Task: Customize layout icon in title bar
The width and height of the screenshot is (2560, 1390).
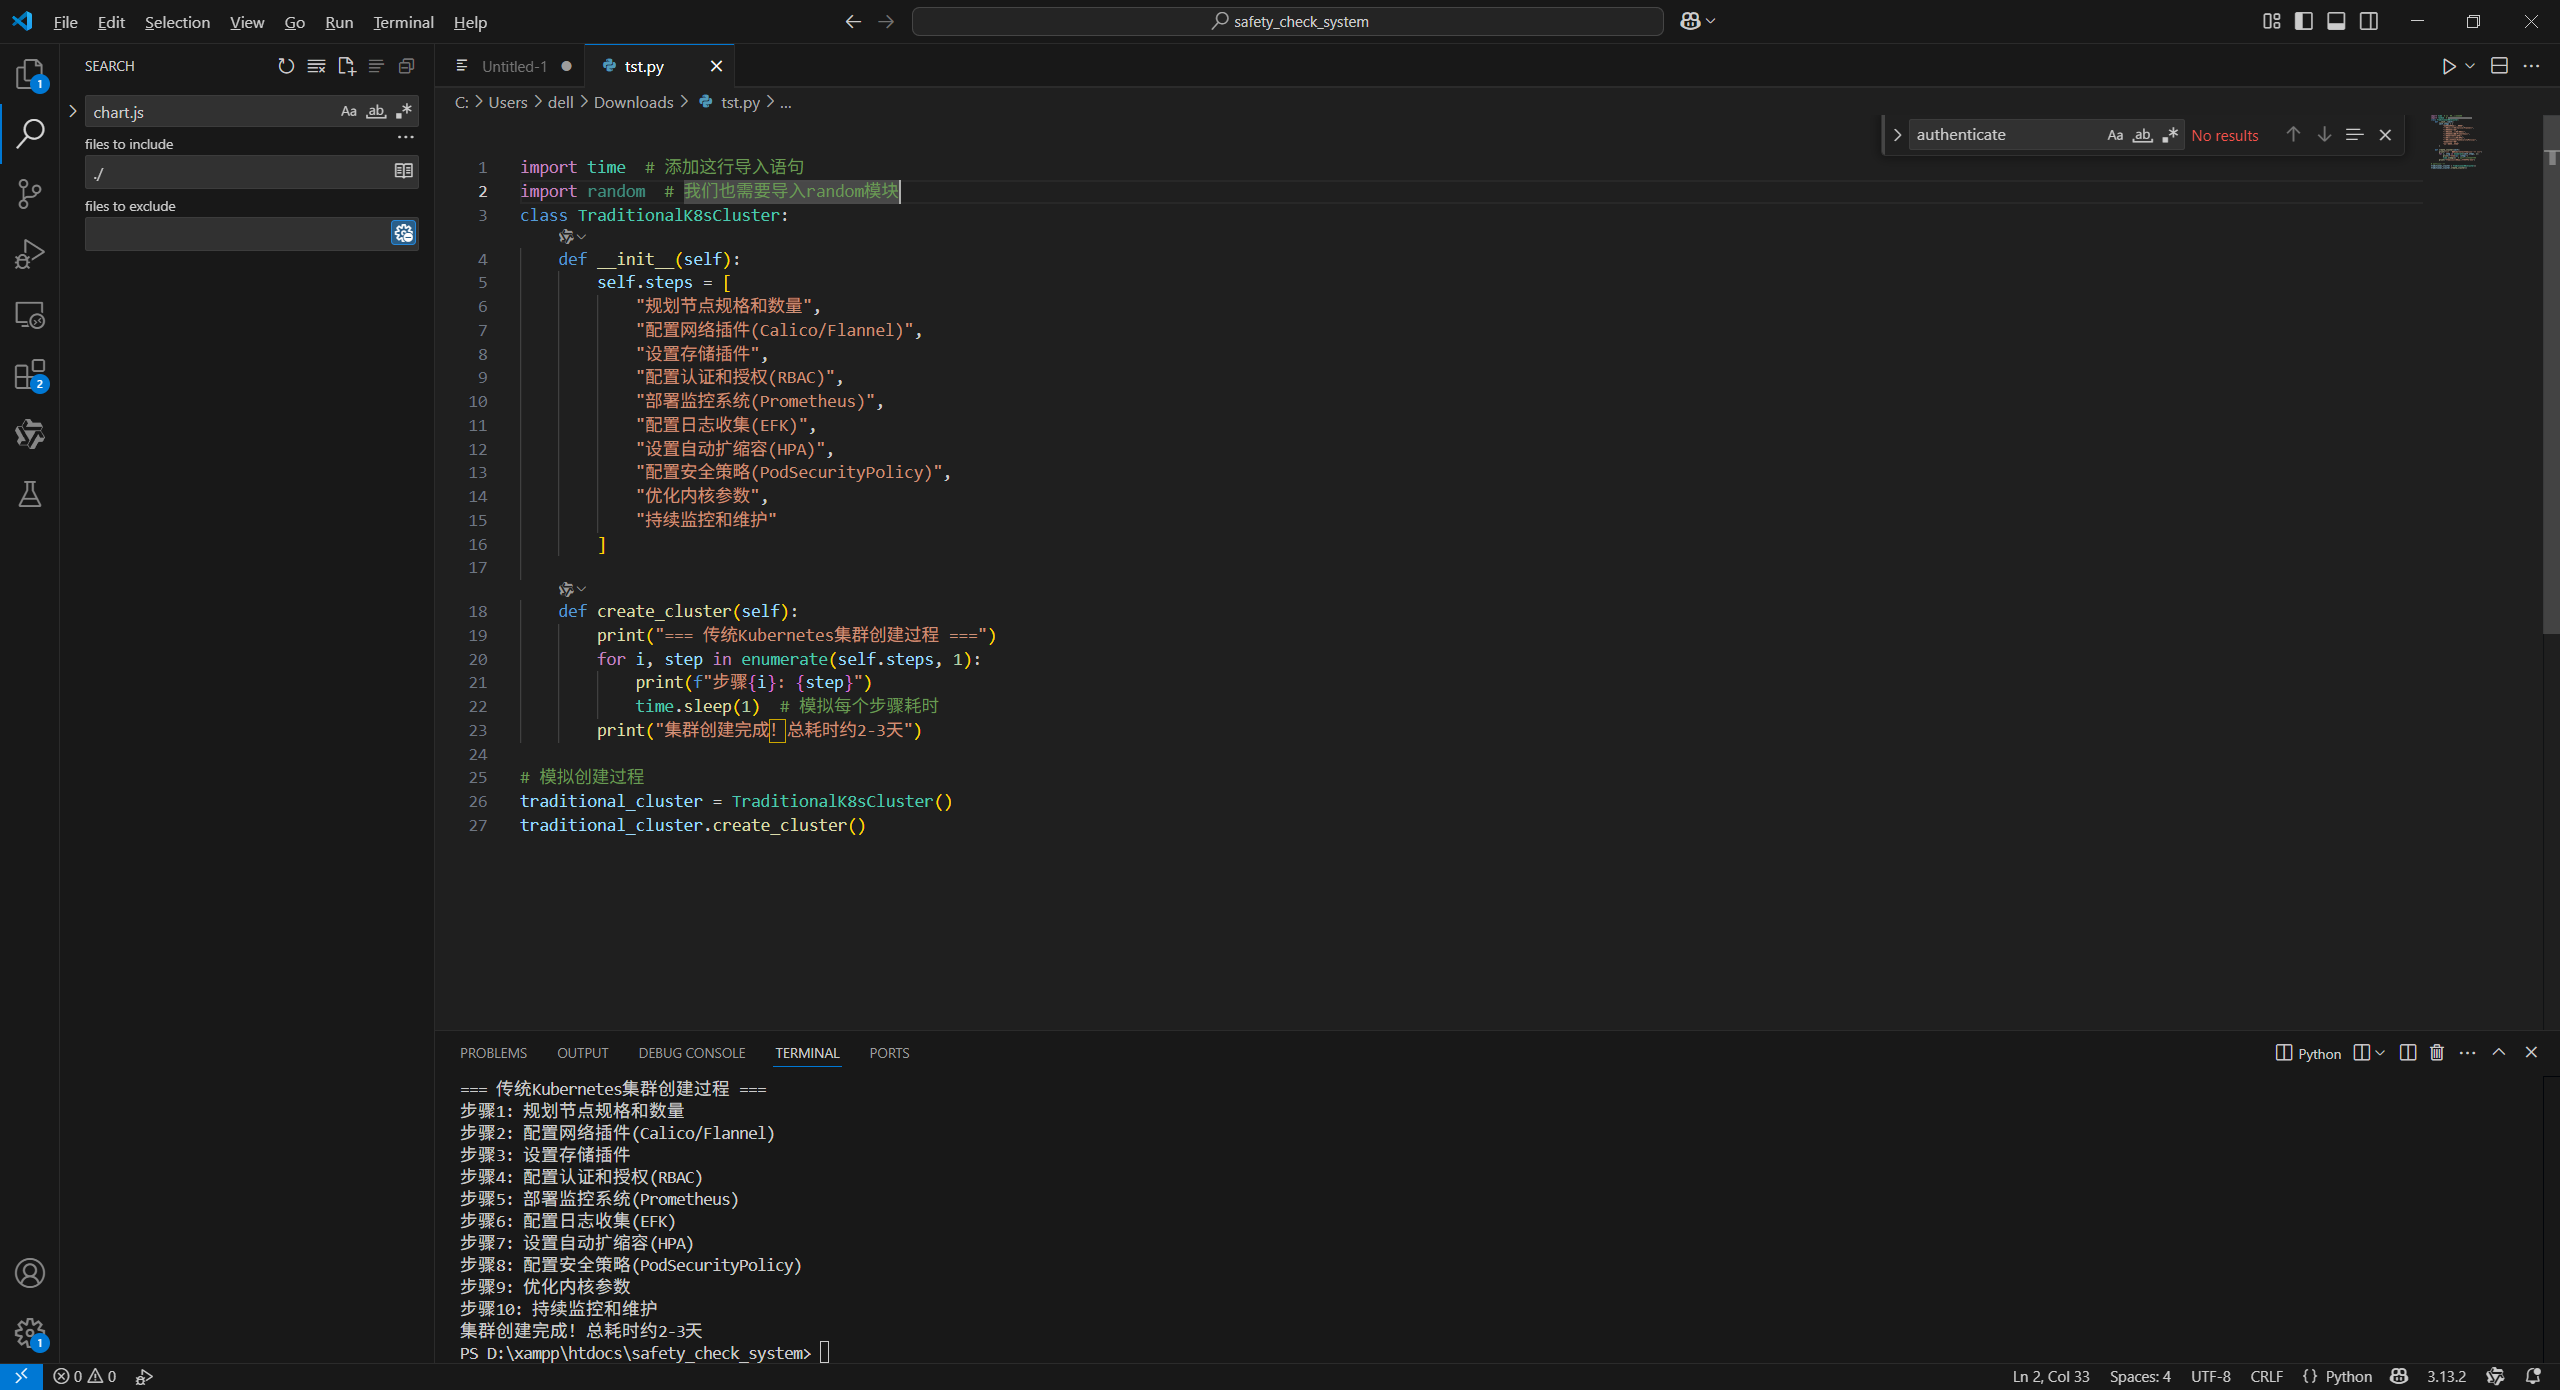Action: click(2271, 21)
